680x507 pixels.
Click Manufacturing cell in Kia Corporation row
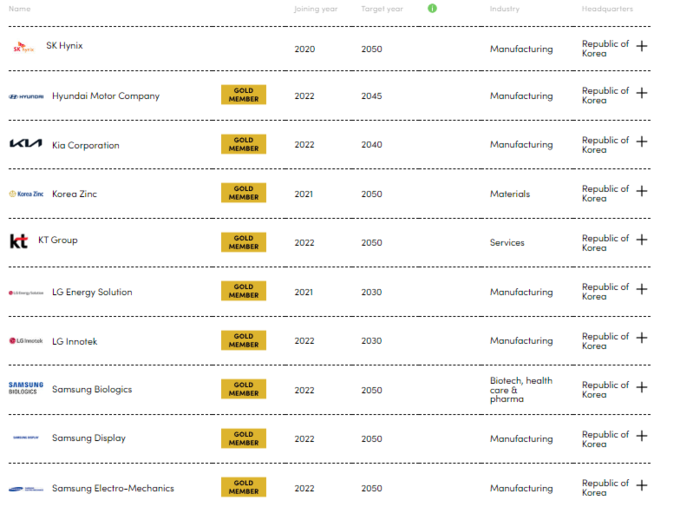[x=521, y=144]
